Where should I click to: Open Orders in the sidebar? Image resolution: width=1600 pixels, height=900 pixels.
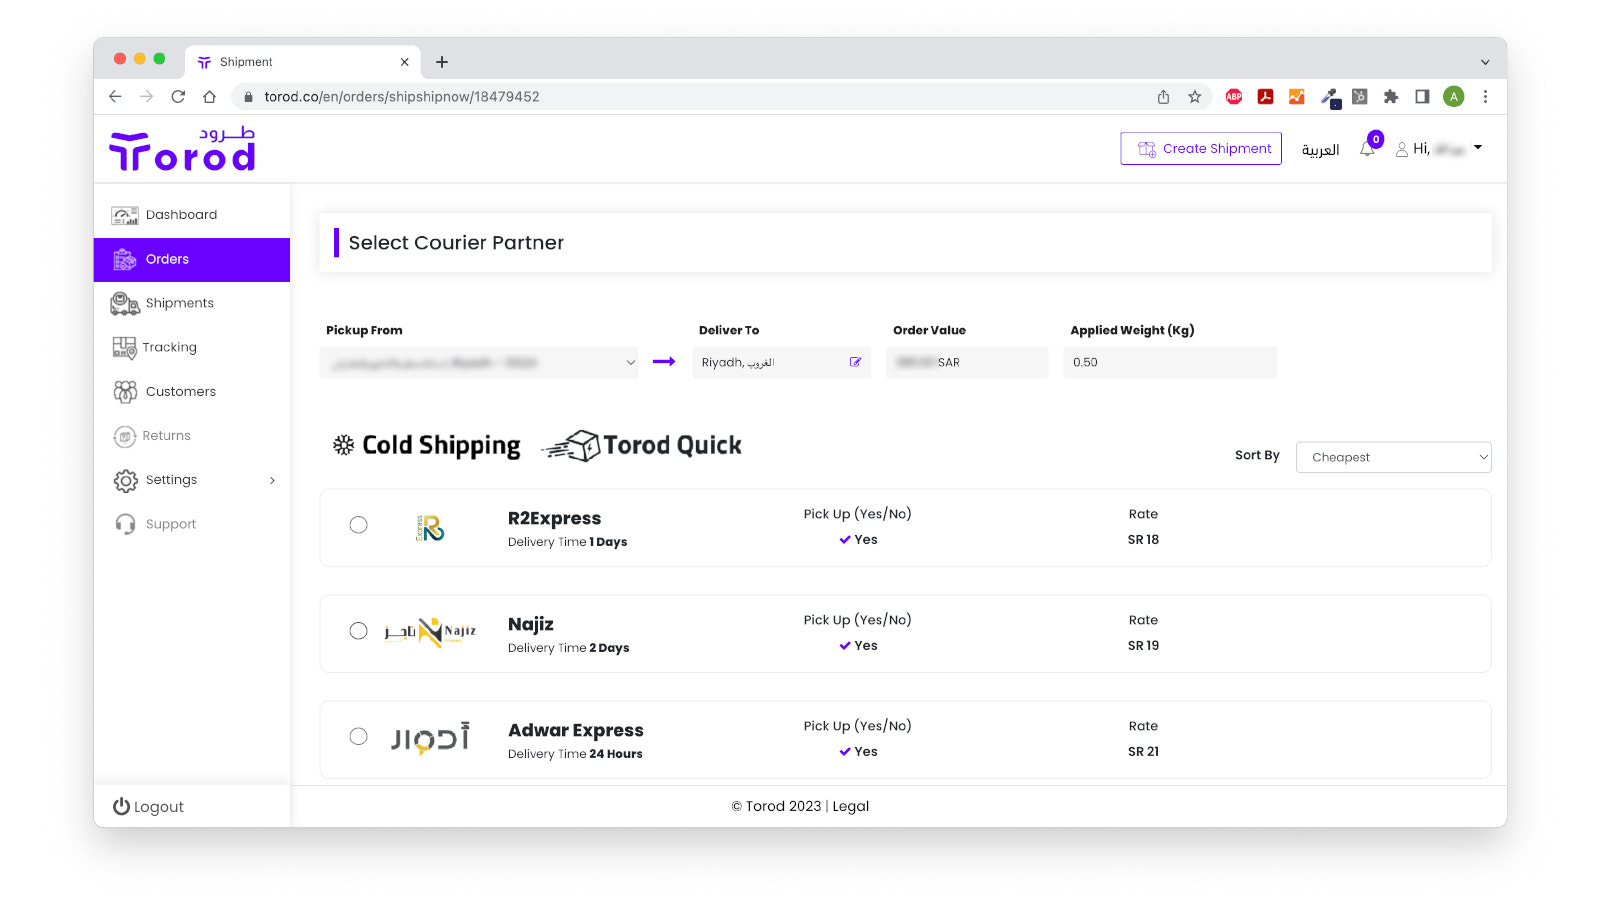pyautogui.click(x=191, y=259)
